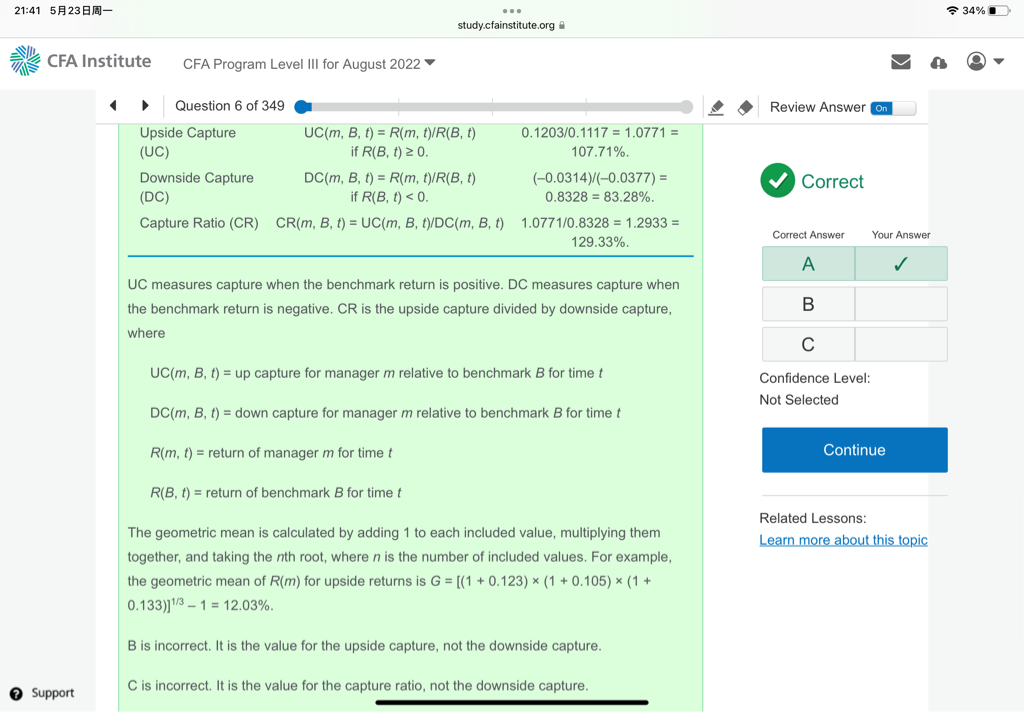This screenshot has width=1024, height=712.
Task: Click the Support help icon
Action: coord(16,694)
